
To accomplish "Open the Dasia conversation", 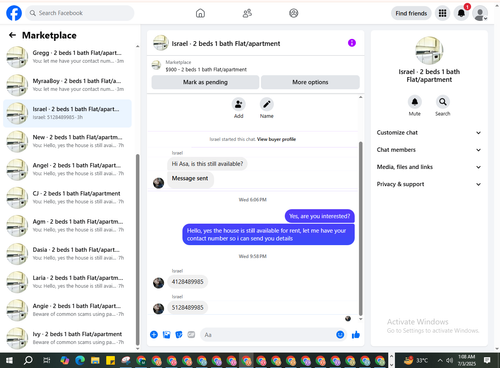I will tap(67, 254).
